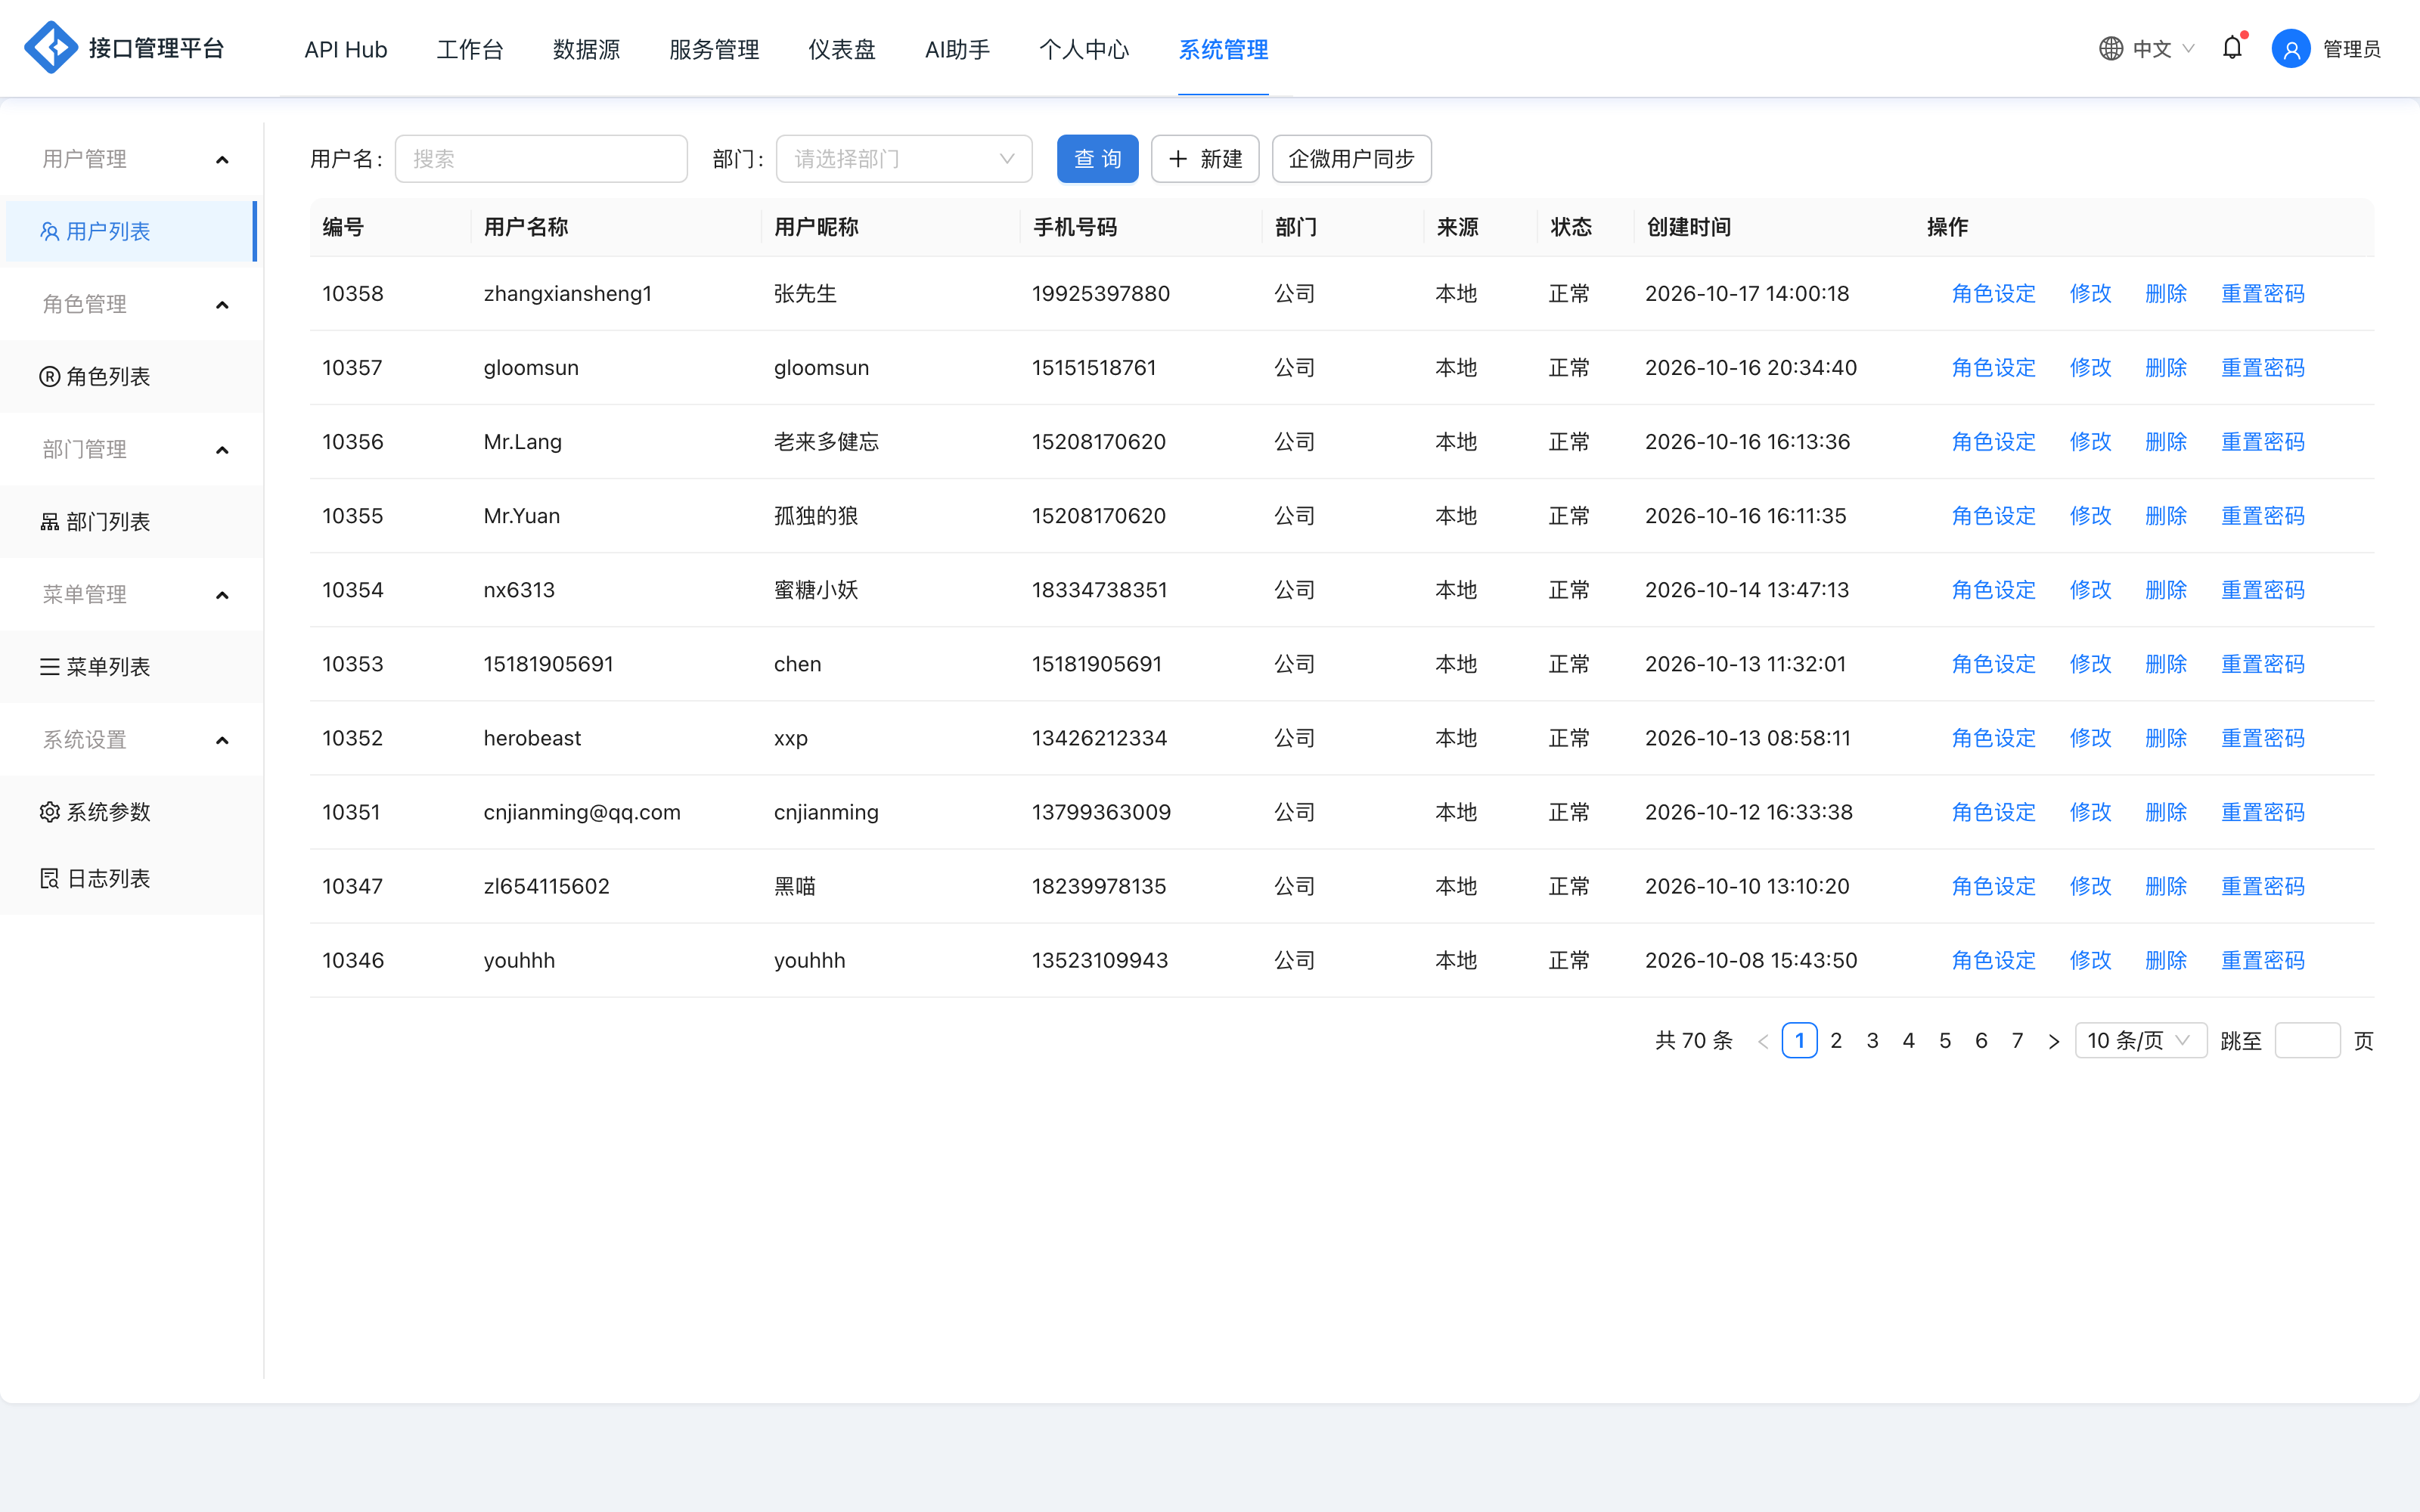The width and height of the screenshot is (2420, 1512).
Task: Collapse the 用户管理 sidebar section
Action: click(x=222, y=159)
